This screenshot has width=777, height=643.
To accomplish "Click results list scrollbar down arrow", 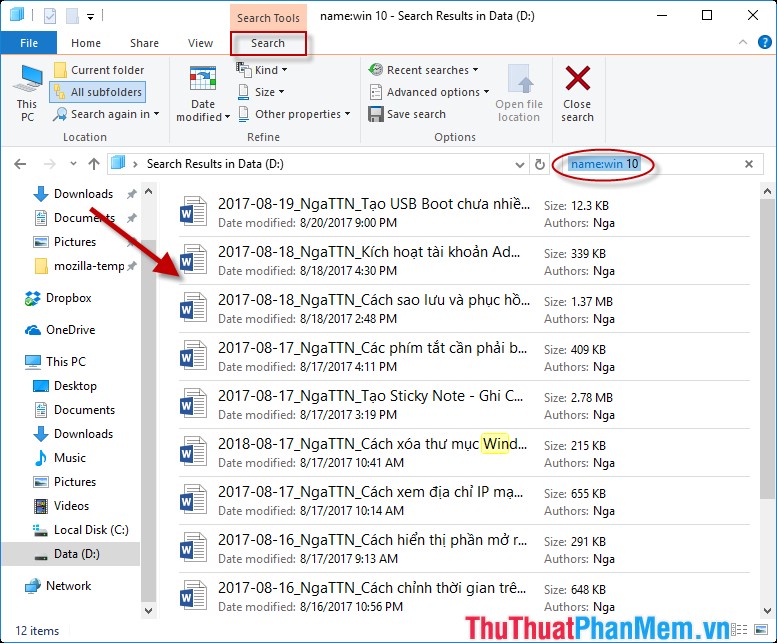I will click(x=767, y=610).
